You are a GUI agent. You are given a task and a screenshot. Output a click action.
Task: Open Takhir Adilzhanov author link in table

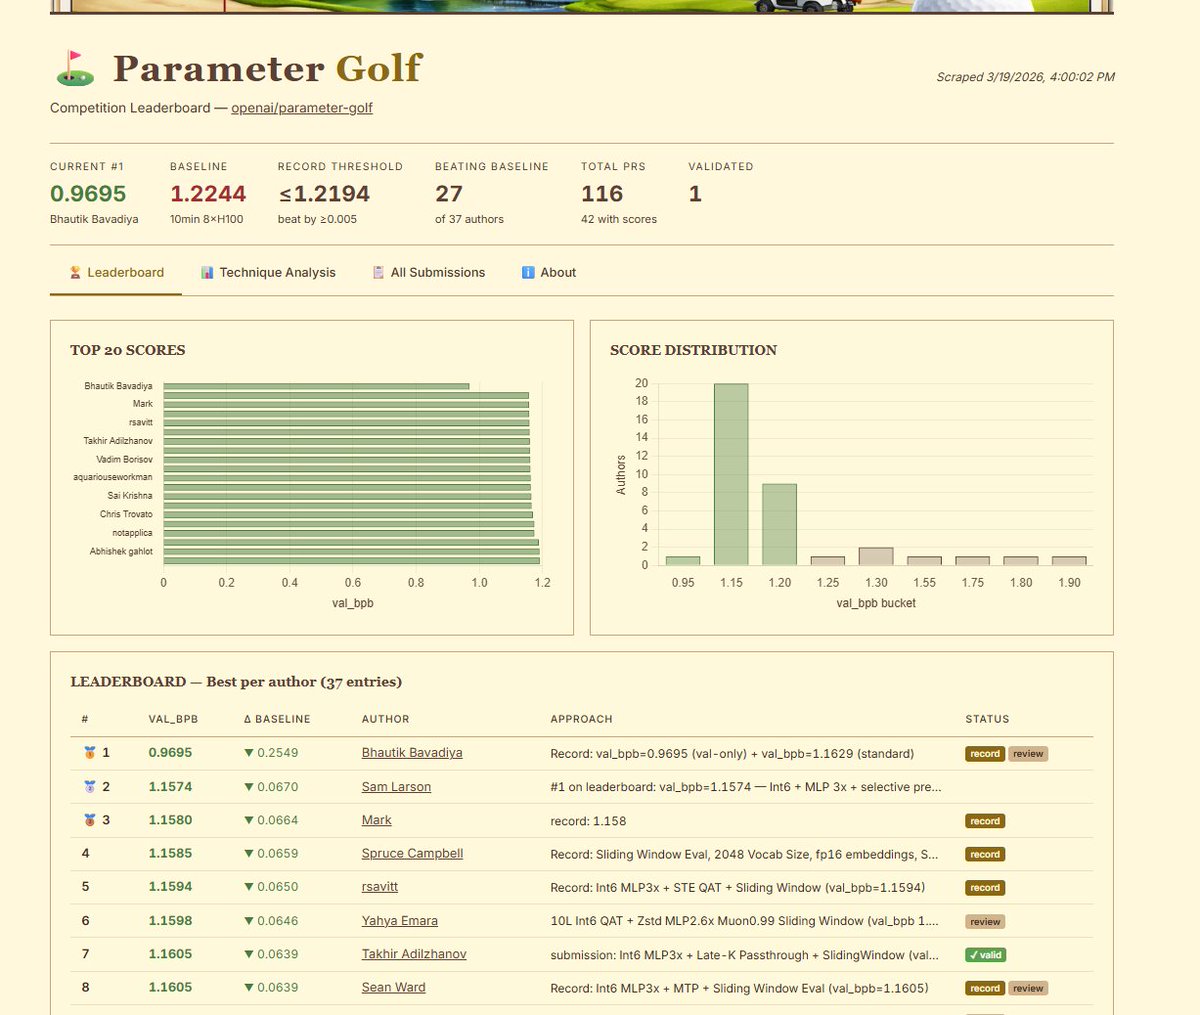(414, 954)
